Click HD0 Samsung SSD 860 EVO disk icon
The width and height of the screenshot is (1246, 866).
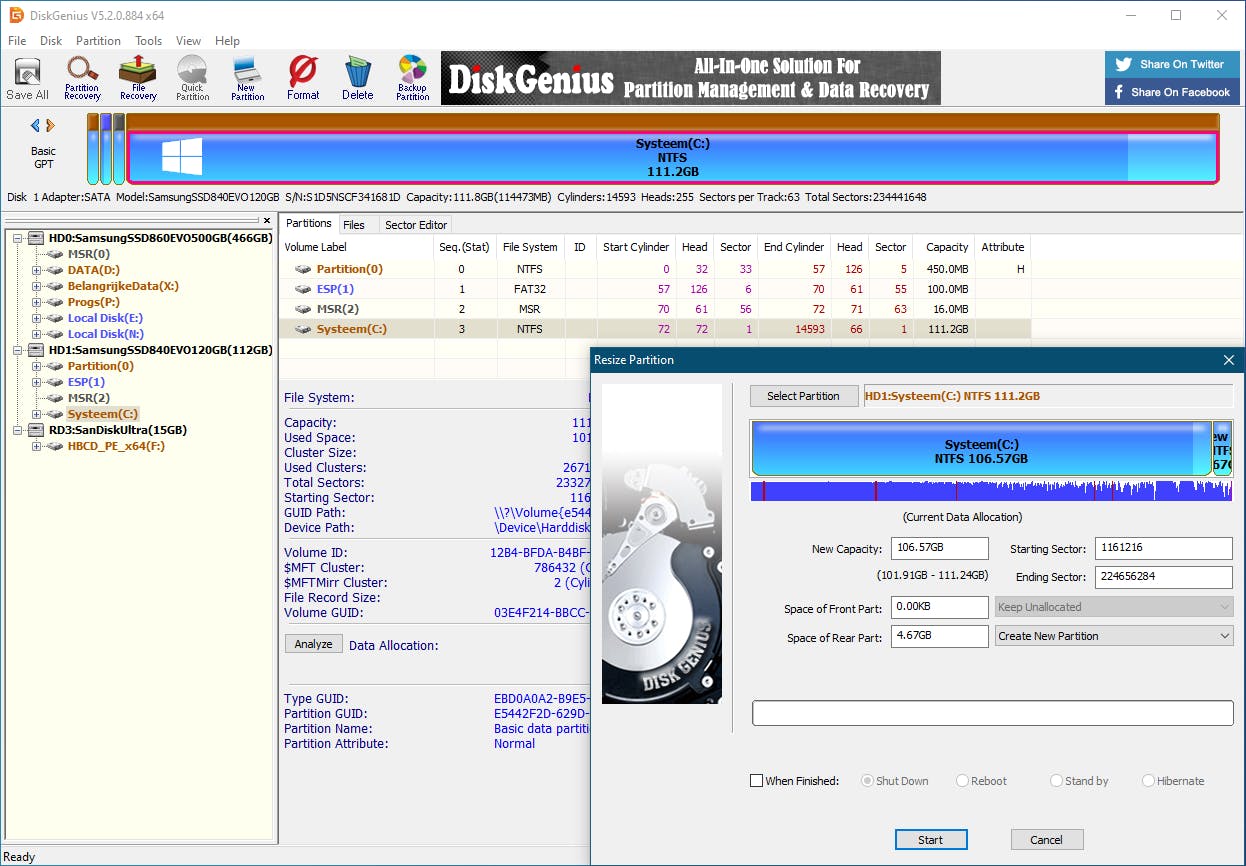click(36, 238)
